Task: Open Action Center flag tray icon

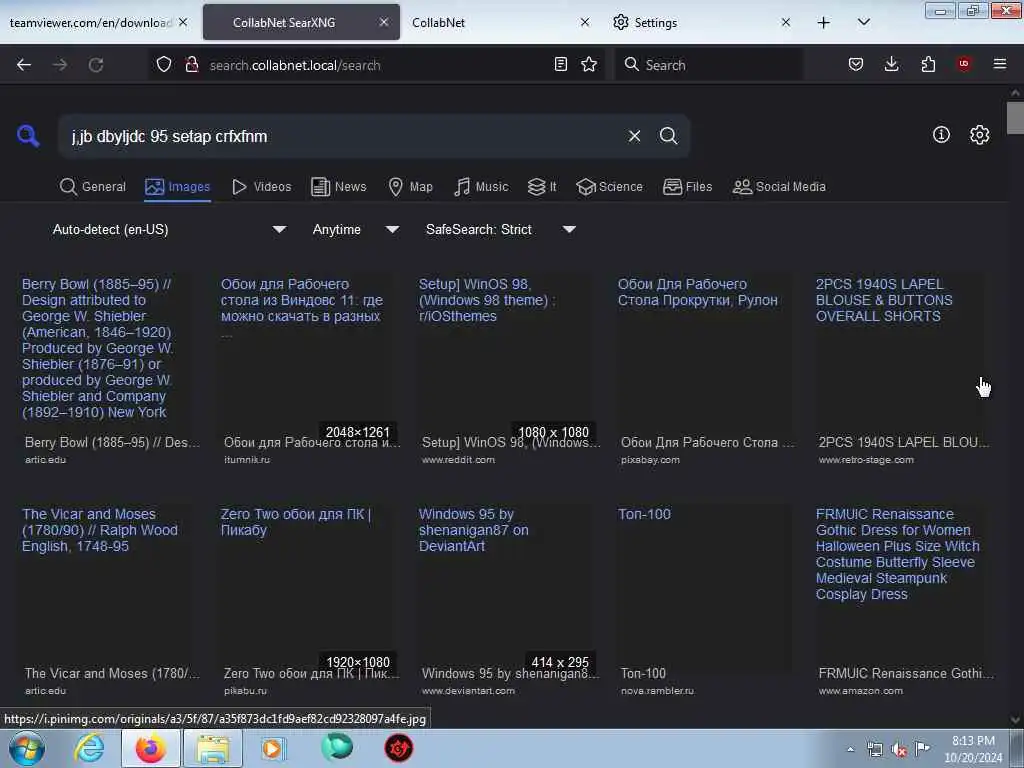Action: pyautogui.click(x=922, y=748)
